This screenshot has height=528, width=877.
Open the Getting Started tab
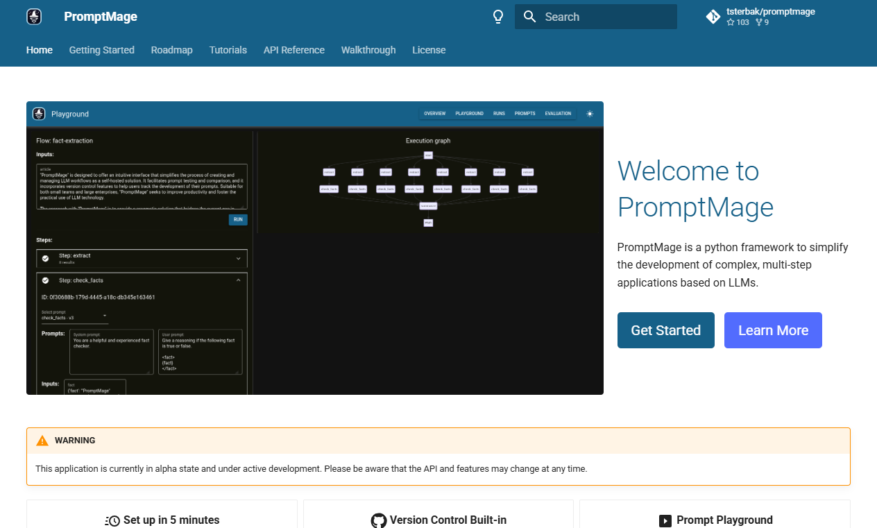click(102, 50)
